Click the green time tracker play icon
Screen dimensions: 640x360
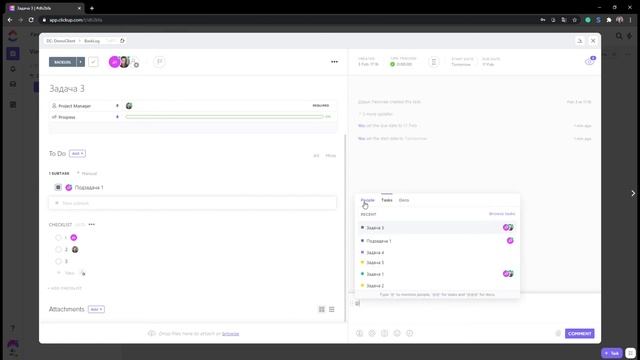(392, 64)
